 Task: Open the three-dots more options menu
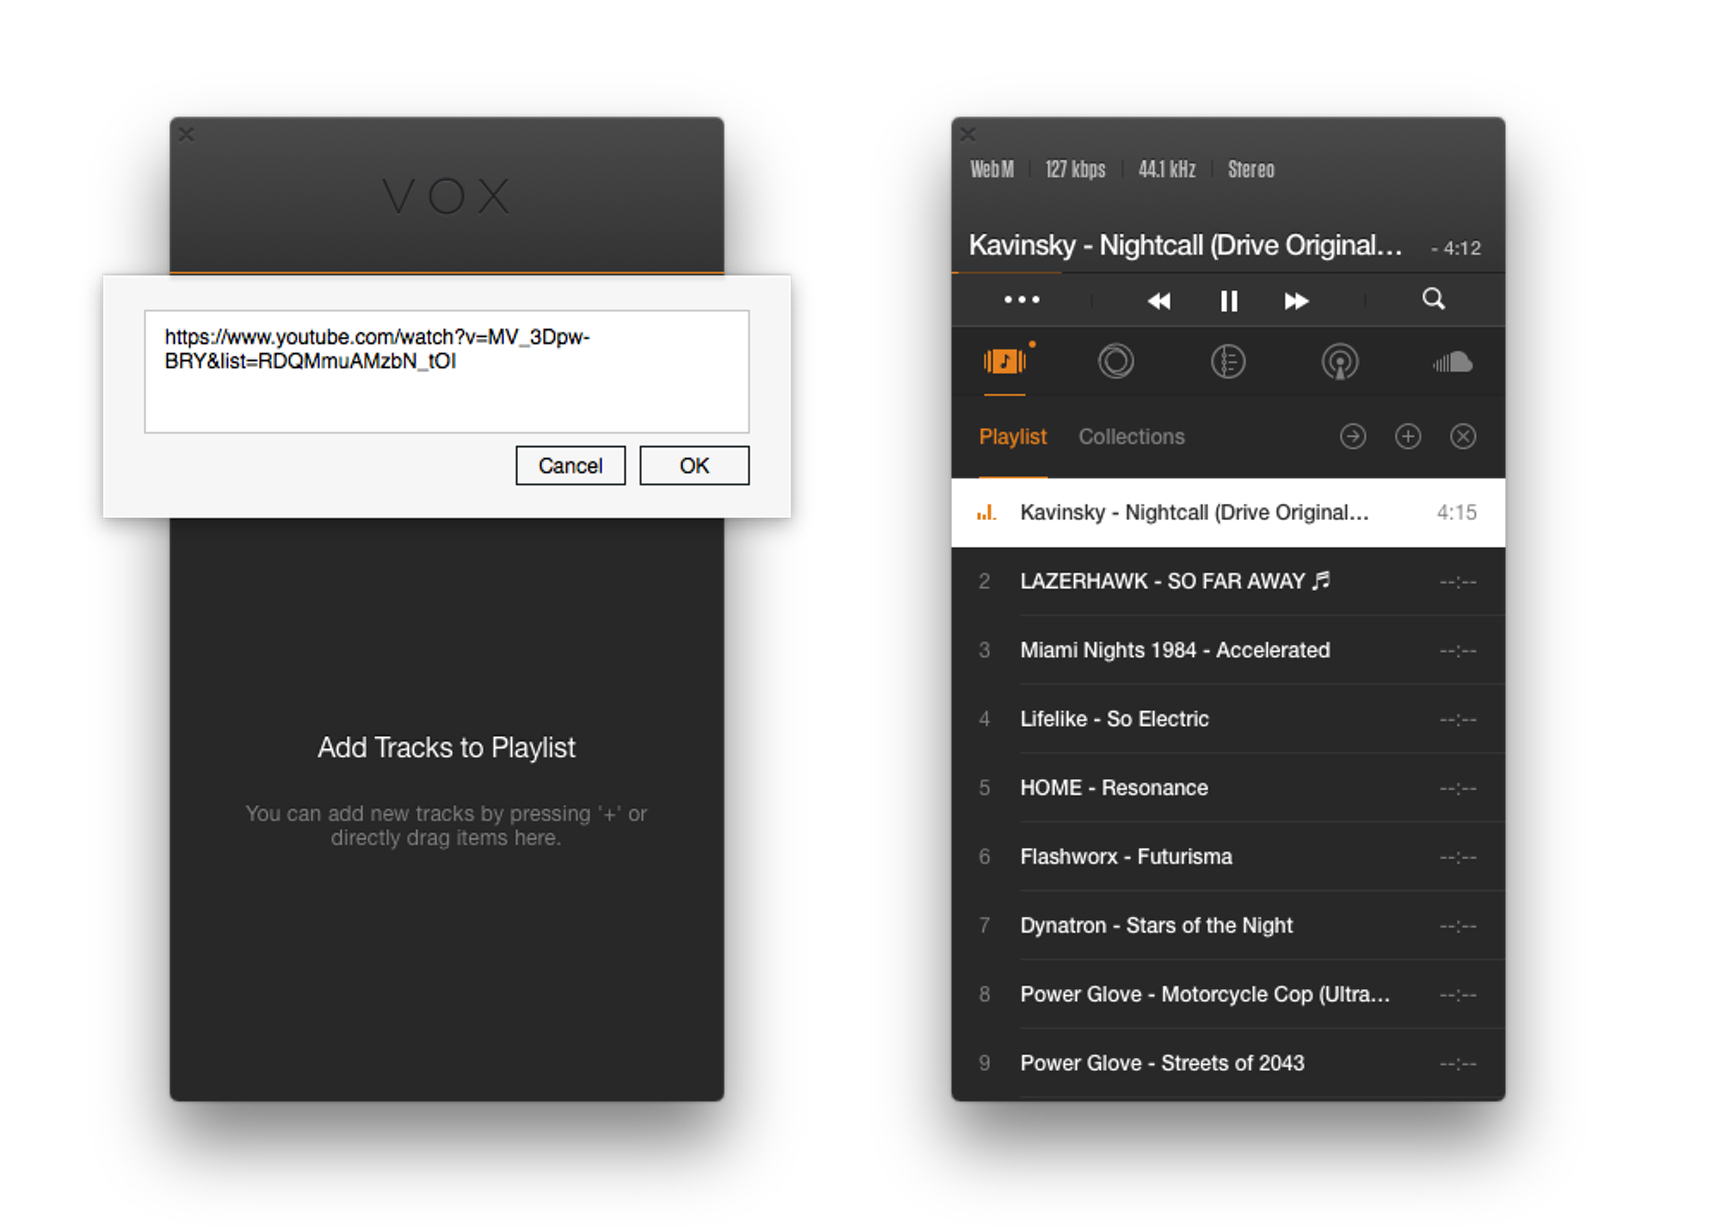[1021, 300]
